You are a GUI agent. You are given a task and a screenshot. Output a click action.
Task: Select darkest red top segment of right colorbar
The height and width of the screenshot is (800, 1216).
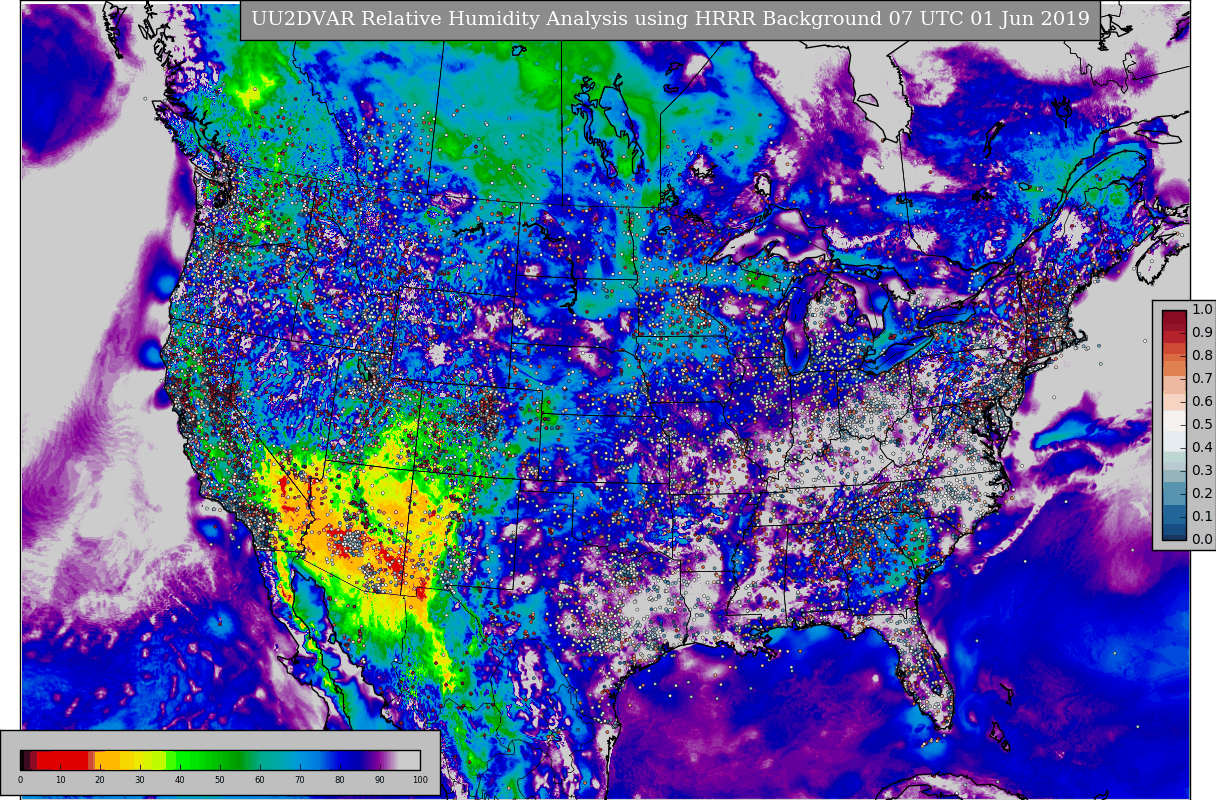click(1174, 316)
